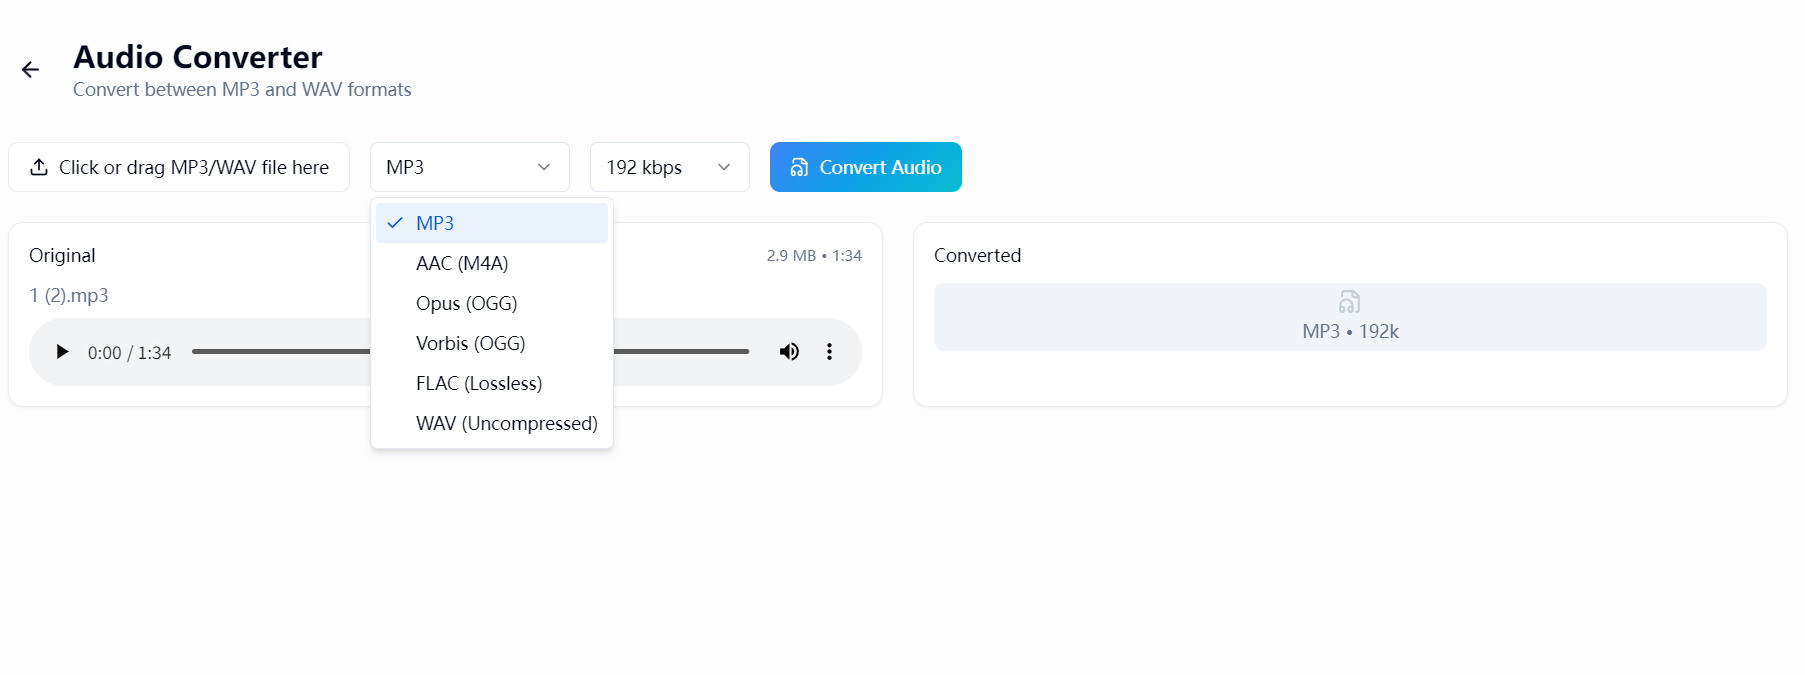Collapse the MP3 format dropdown
Screen dimensions: 1805x675
[470, 167]
